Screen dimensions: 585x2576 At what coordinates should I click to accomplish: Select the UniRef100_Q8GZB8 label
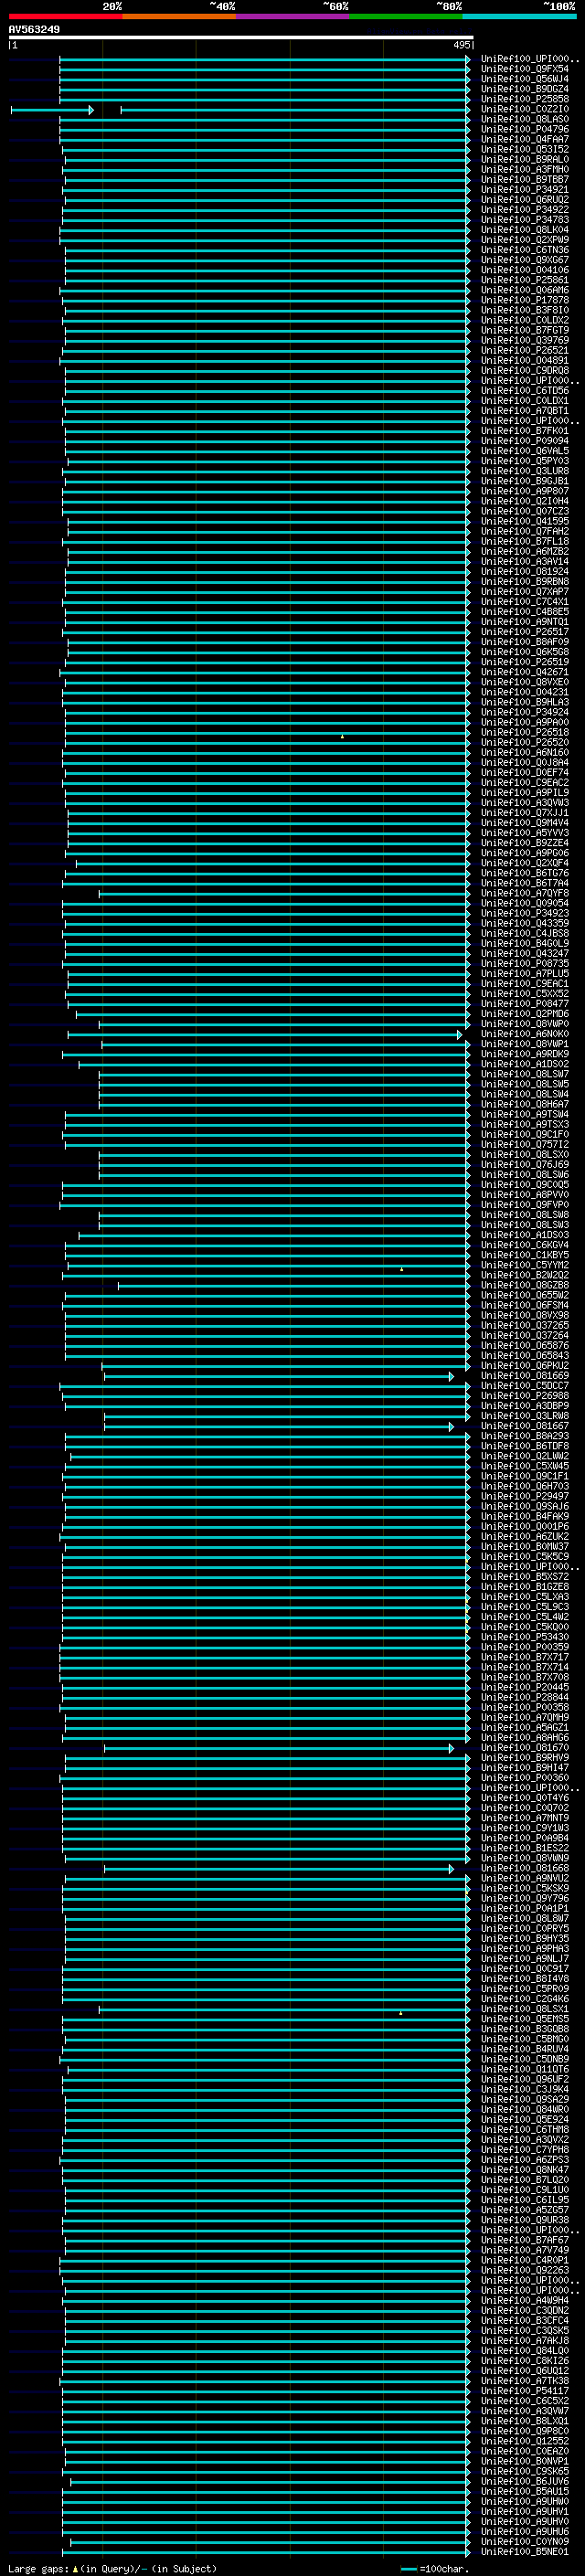(x=524, y=1285)
